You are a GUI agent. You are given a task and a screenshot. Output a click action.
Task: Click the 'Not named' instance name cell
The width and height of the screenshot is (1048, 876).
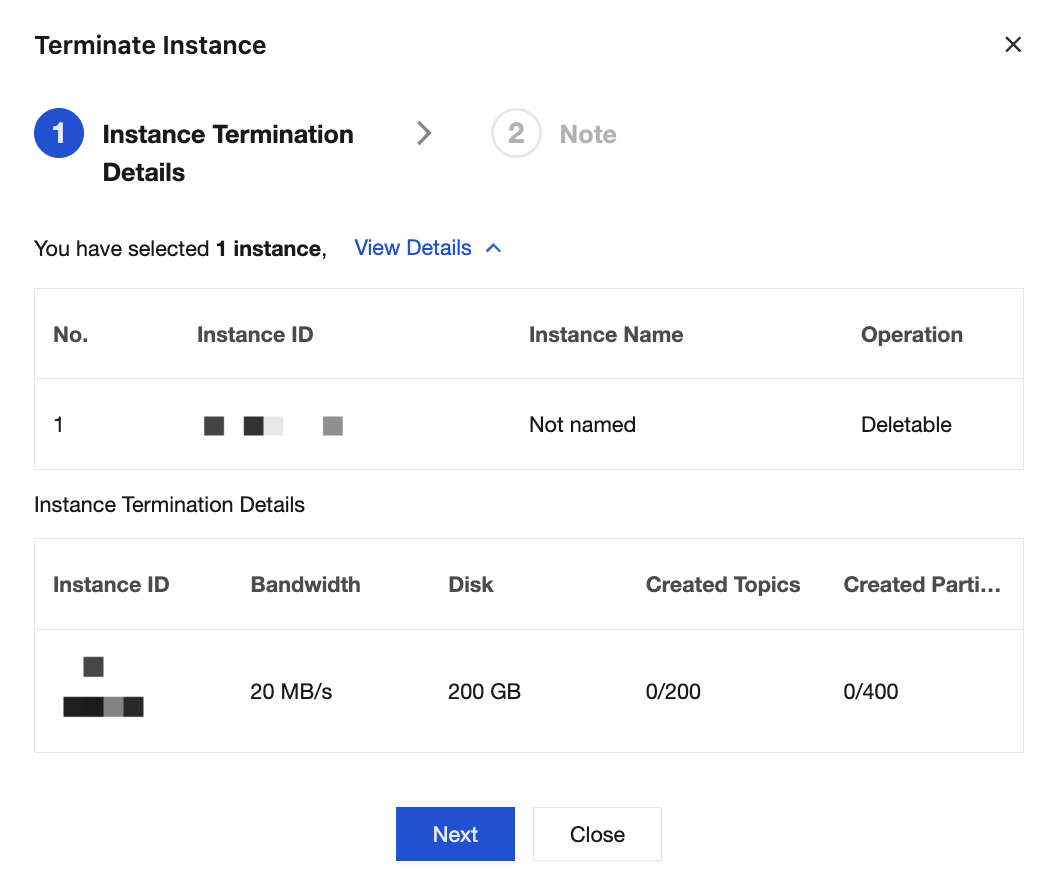(582, 425)
